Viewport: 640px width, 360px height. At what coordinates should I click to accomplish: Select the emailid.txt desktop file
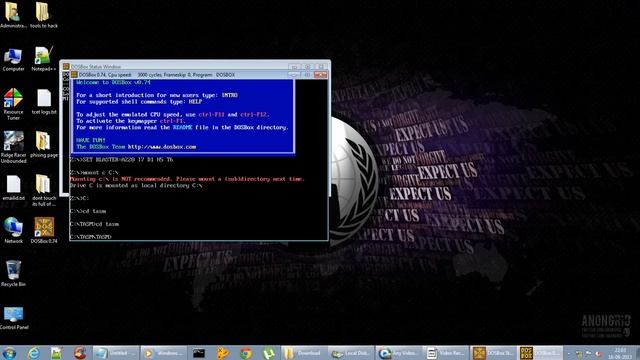click(13, 188)
